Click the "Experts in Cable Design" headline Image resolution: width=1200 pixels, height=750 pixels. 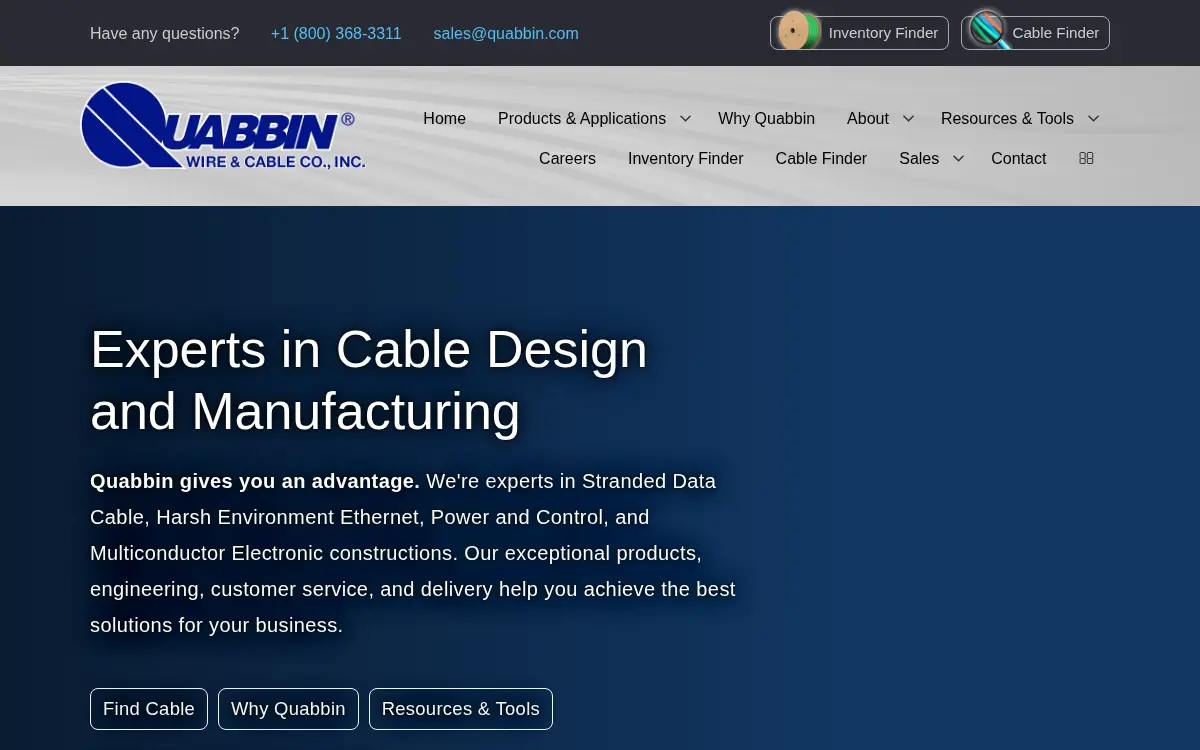coord(369,349)
